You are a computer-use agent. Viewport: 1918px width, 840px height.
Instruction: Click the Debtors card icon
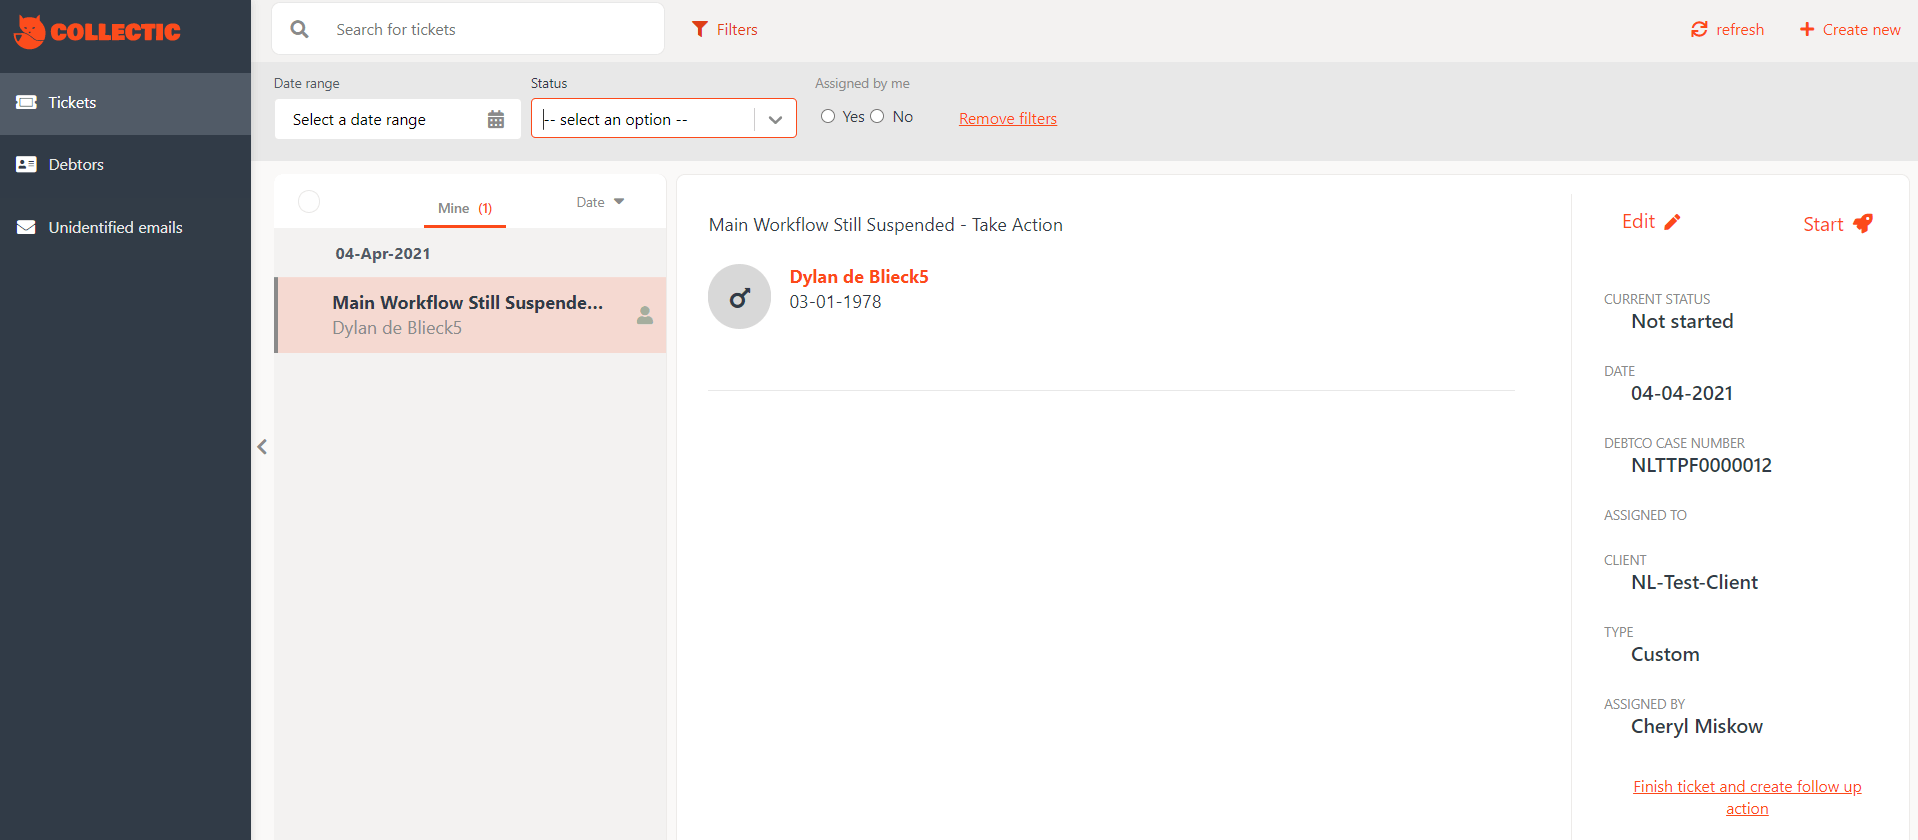click(26, 164)
